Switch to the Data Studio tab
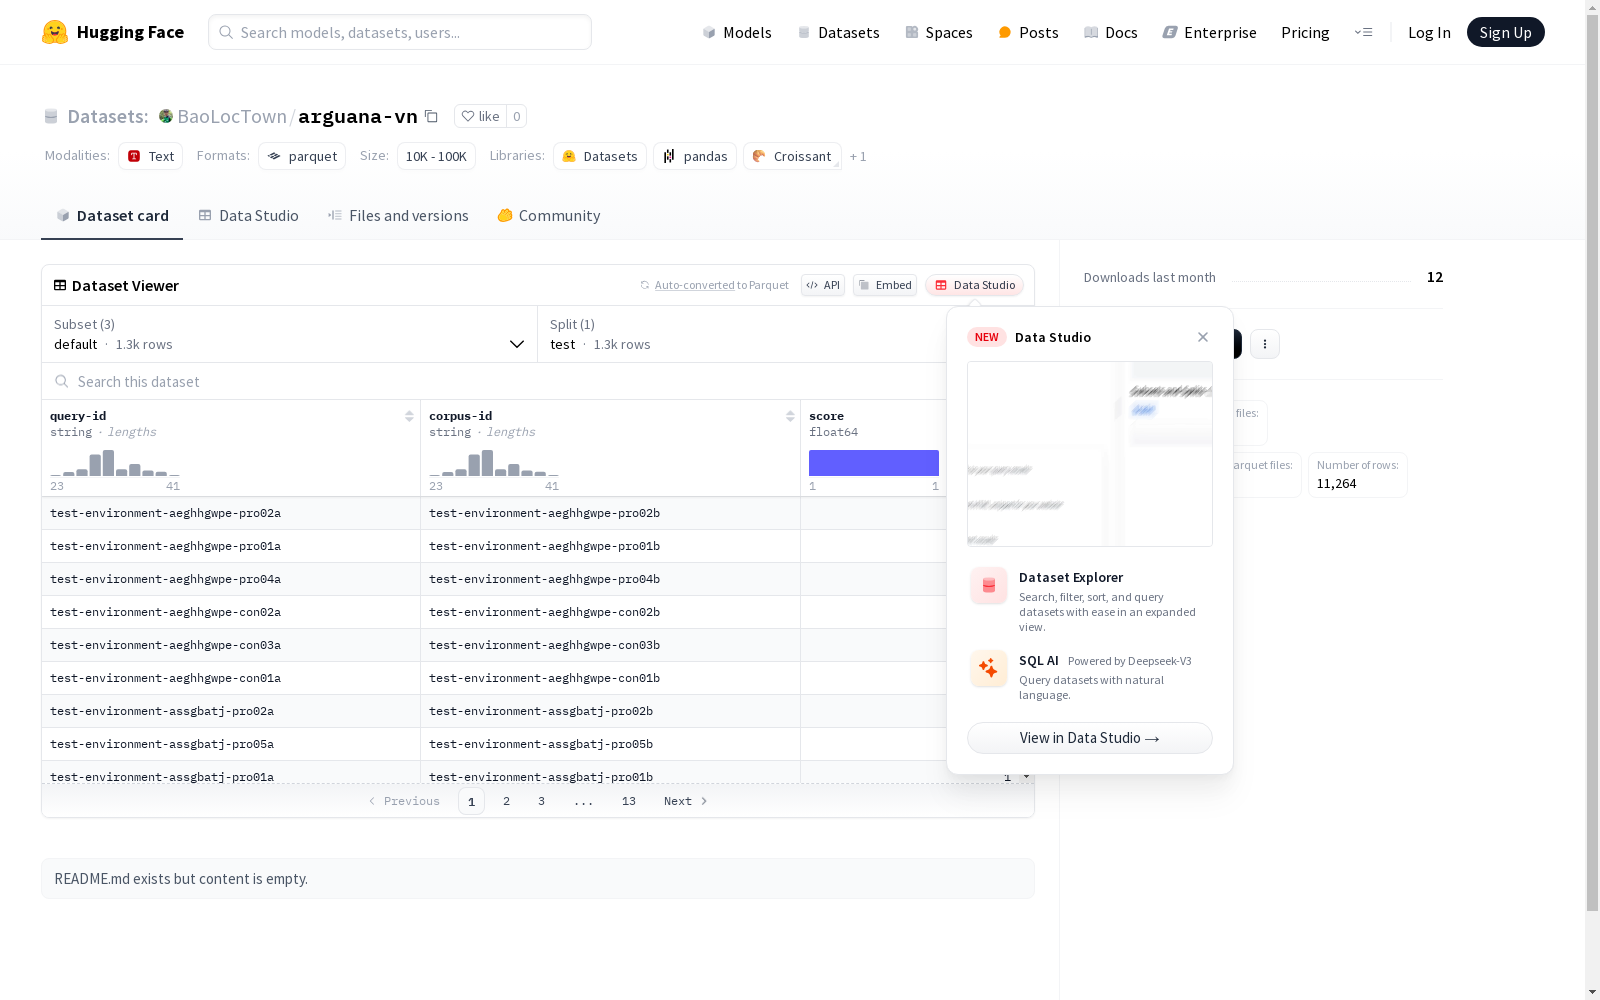Screen dimensions: 1600x1000 pyautogui.click(x=249, y=216)
